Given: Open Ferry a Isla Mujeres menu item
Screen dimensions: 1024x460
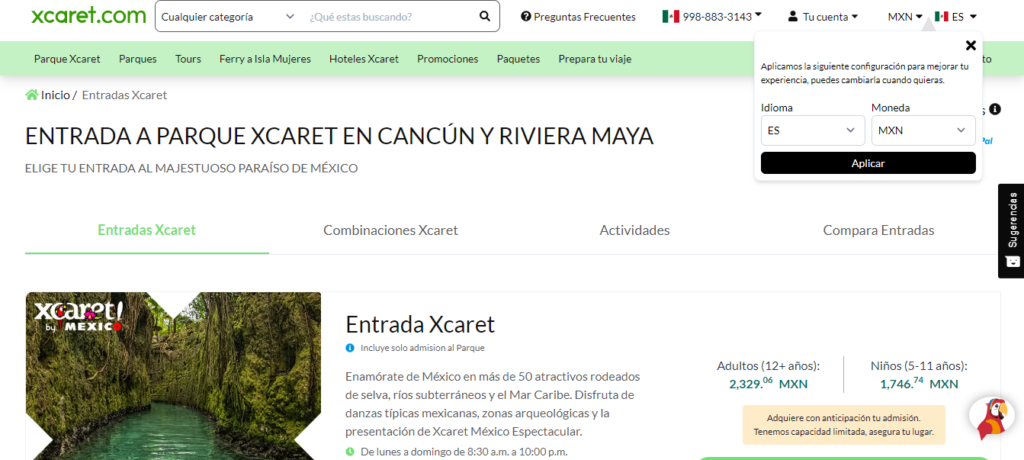Looking at the screenshot, I should 265,59.
